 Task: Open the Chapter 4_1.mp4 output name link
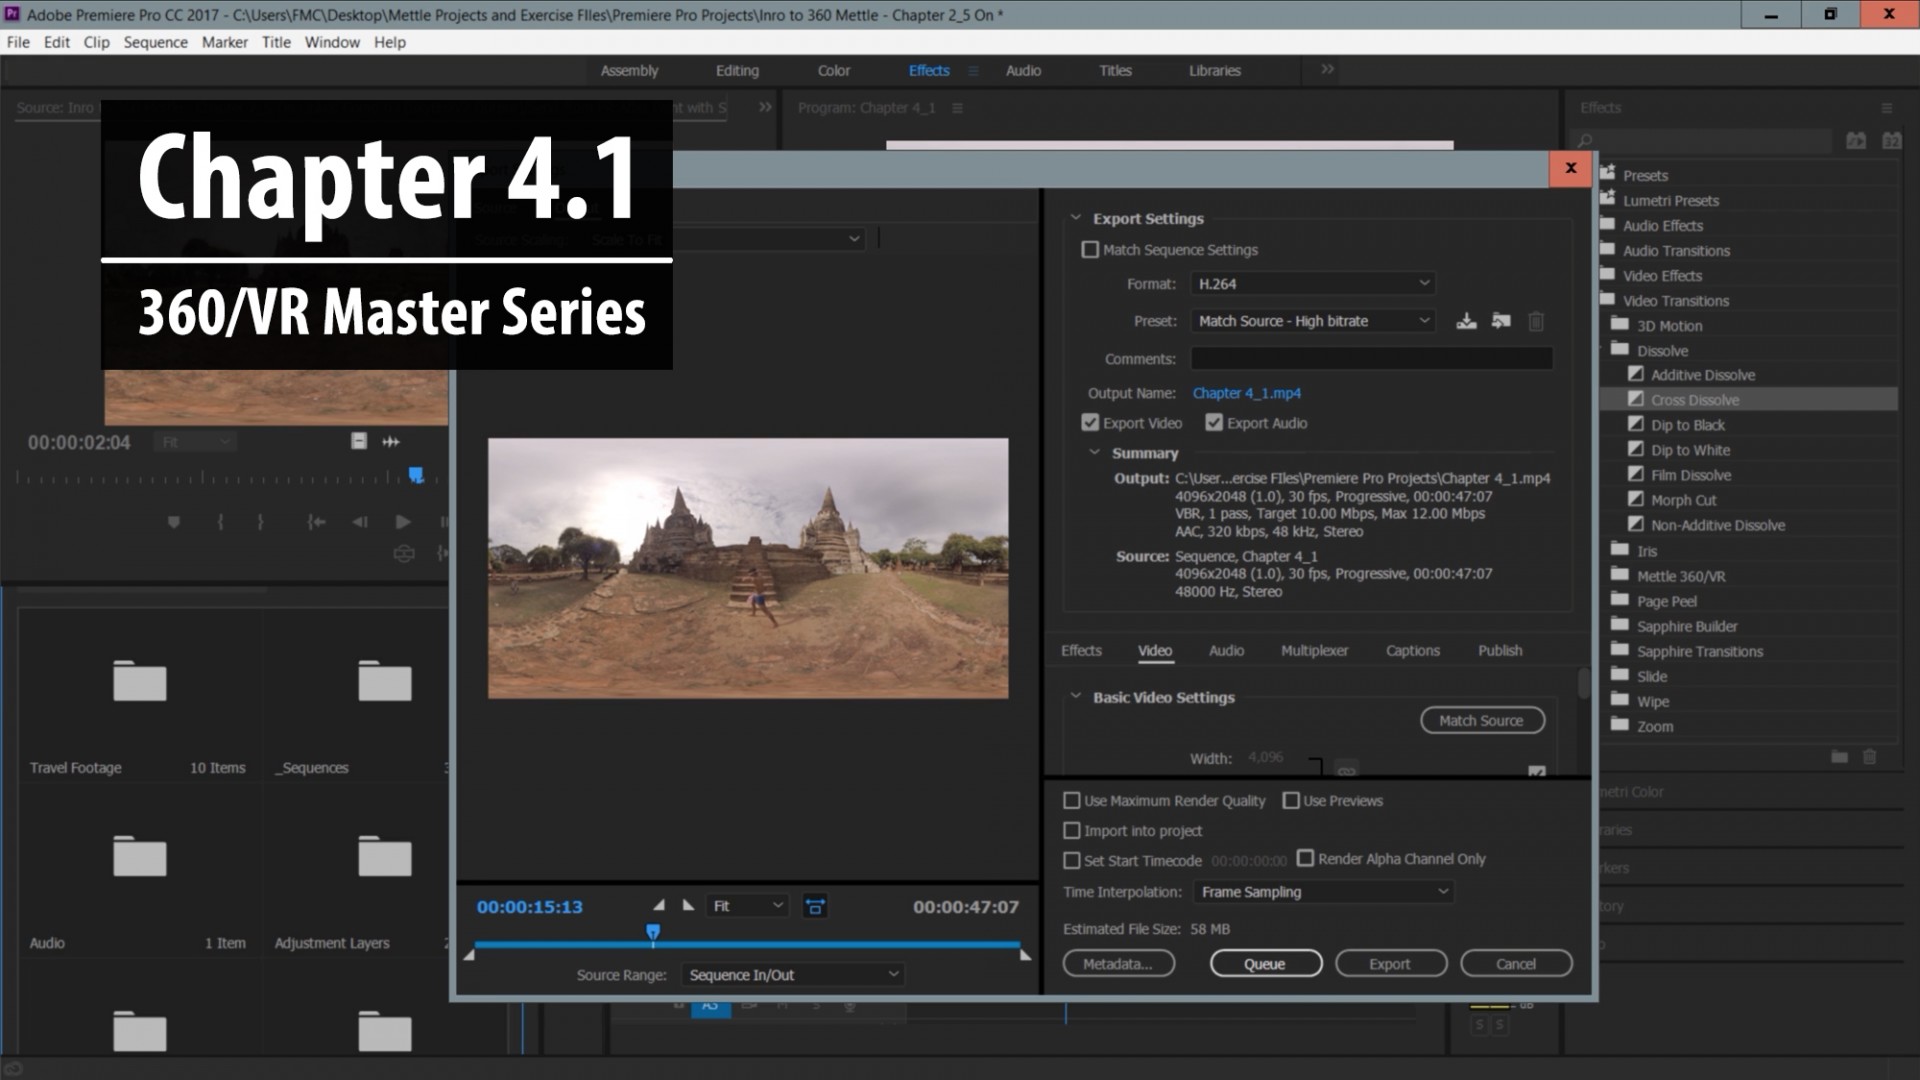1246,393
